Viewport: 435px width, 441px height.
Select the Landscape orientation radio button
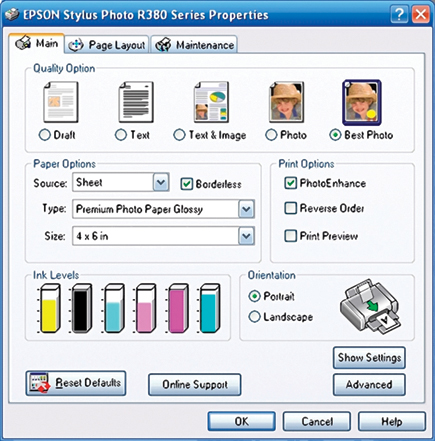click(254, 317)
